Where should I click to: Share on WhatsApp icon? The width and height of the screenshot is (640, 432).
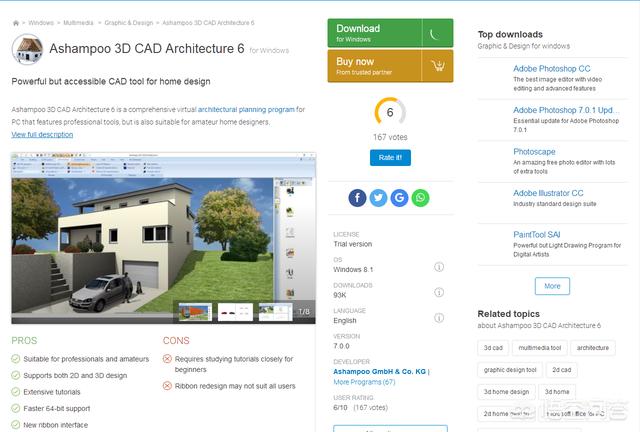coord(420,198)
